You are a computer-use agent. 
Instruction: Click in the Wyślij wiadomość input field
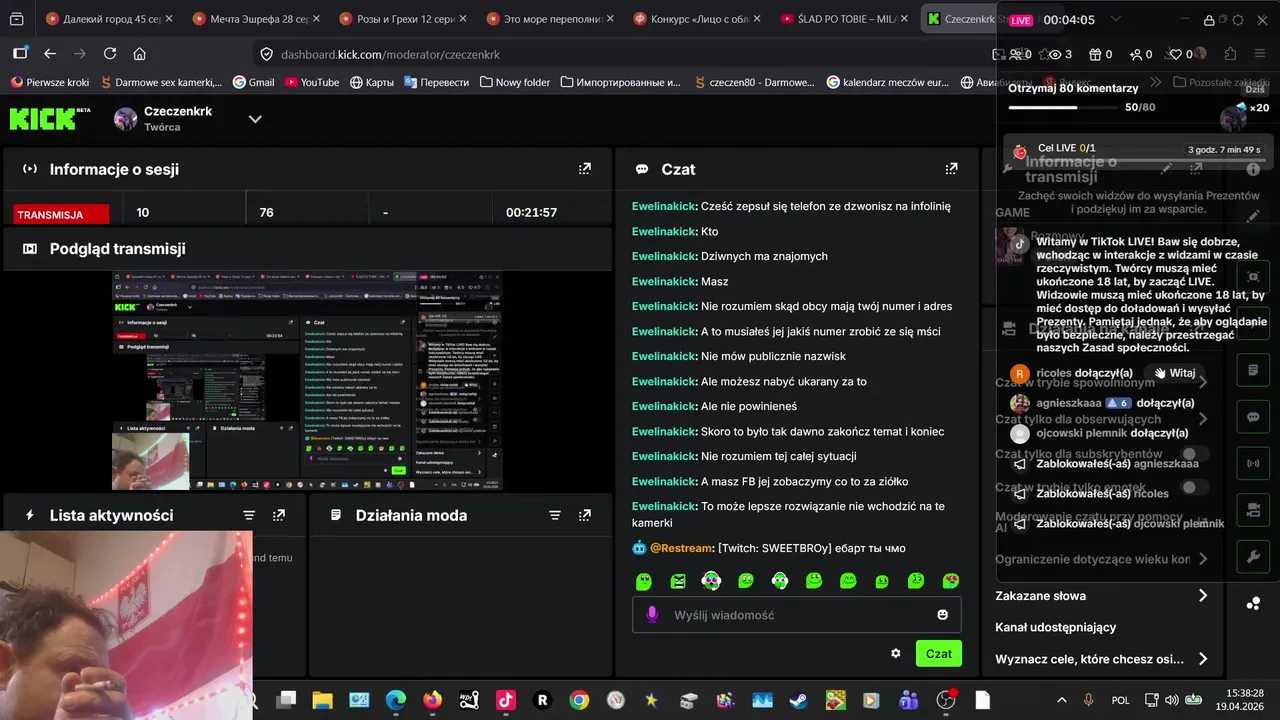click(x=795, y=615)
